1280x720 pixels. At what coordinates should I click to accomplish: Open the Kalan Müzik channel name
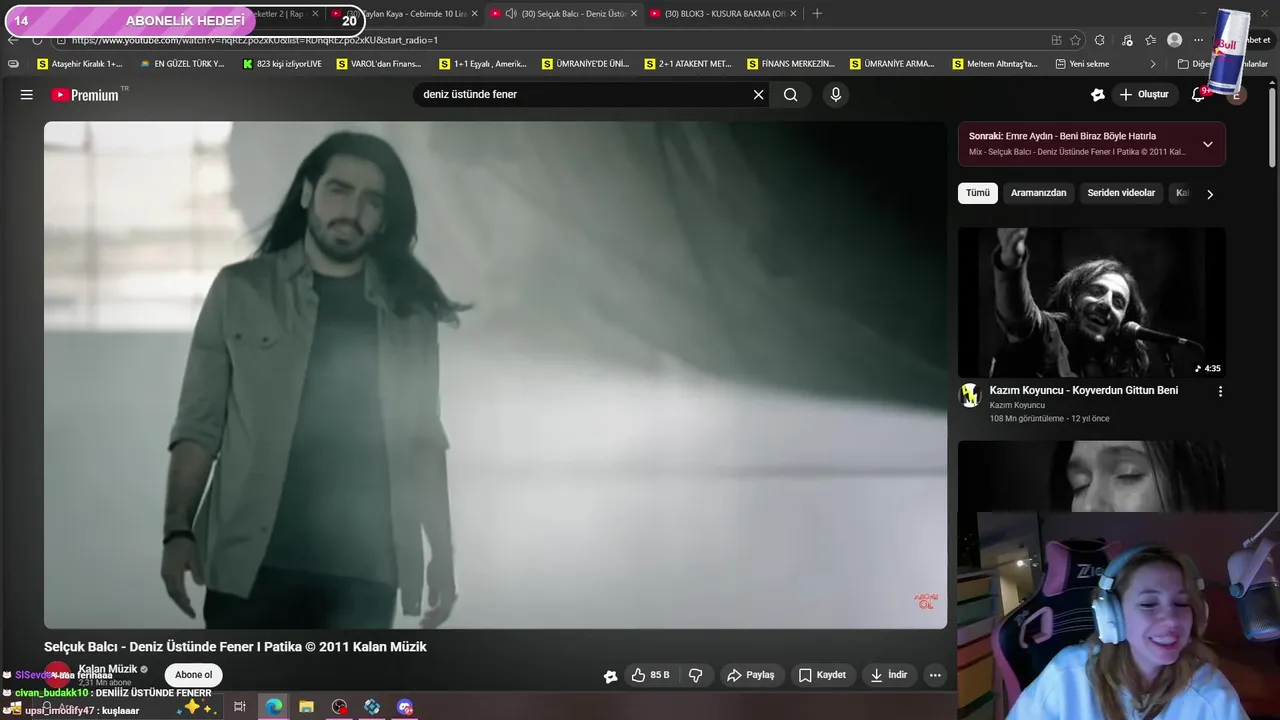[108, 669]
